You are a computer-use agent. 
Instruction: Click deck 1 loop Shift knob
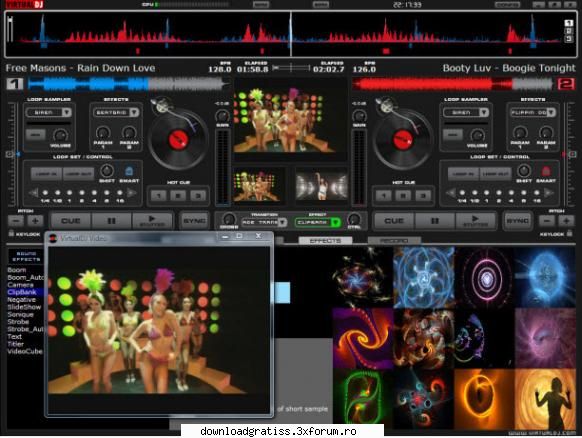click(107, 171)
